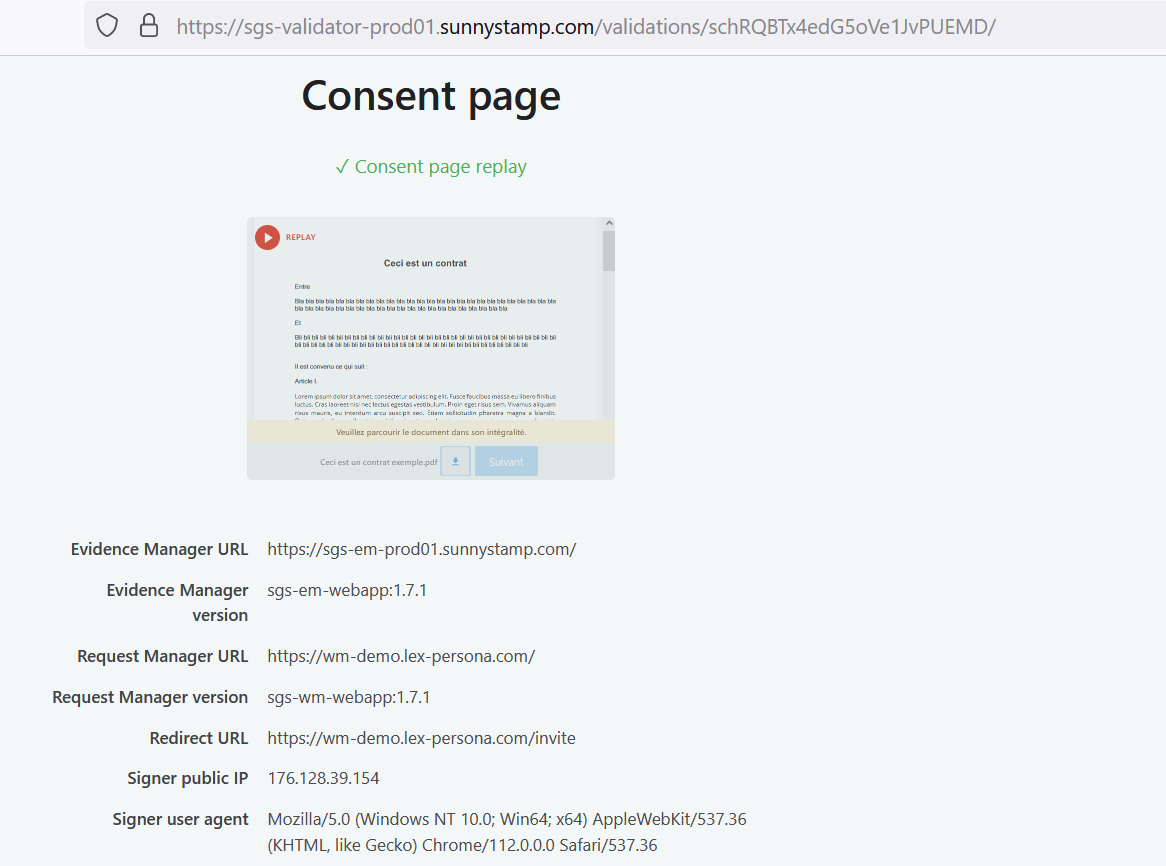Click the Suivant button
Image resolution: width=1166 pixels, height=866 pixels.
click(x=506, y=461)
